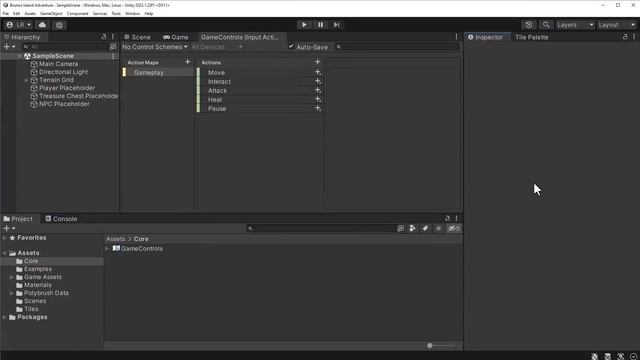The height and width of the screenshot is (360, 640).
Task: Open Project panel options menu
Action: [x=456, y=218]
